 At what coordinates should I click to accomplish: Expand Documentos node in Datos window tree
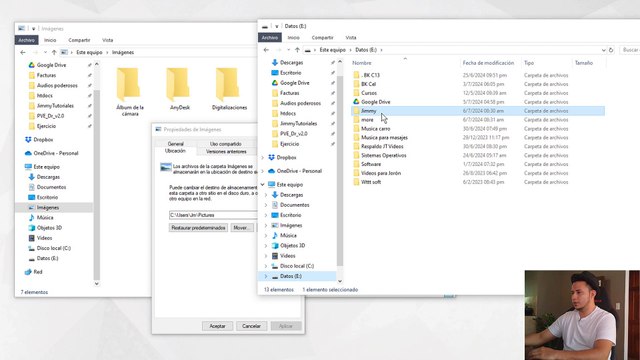coord(266,205)
